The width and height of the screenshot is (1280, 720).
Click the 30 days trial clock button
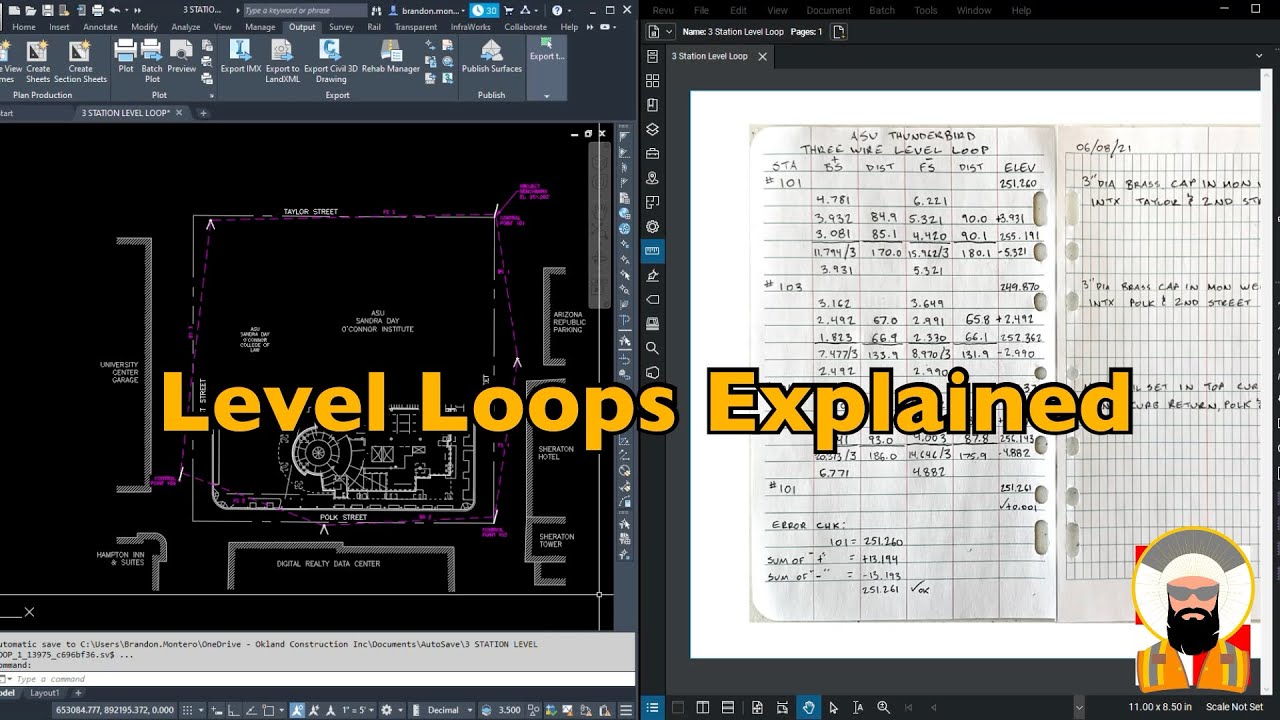tap(485, 10)
